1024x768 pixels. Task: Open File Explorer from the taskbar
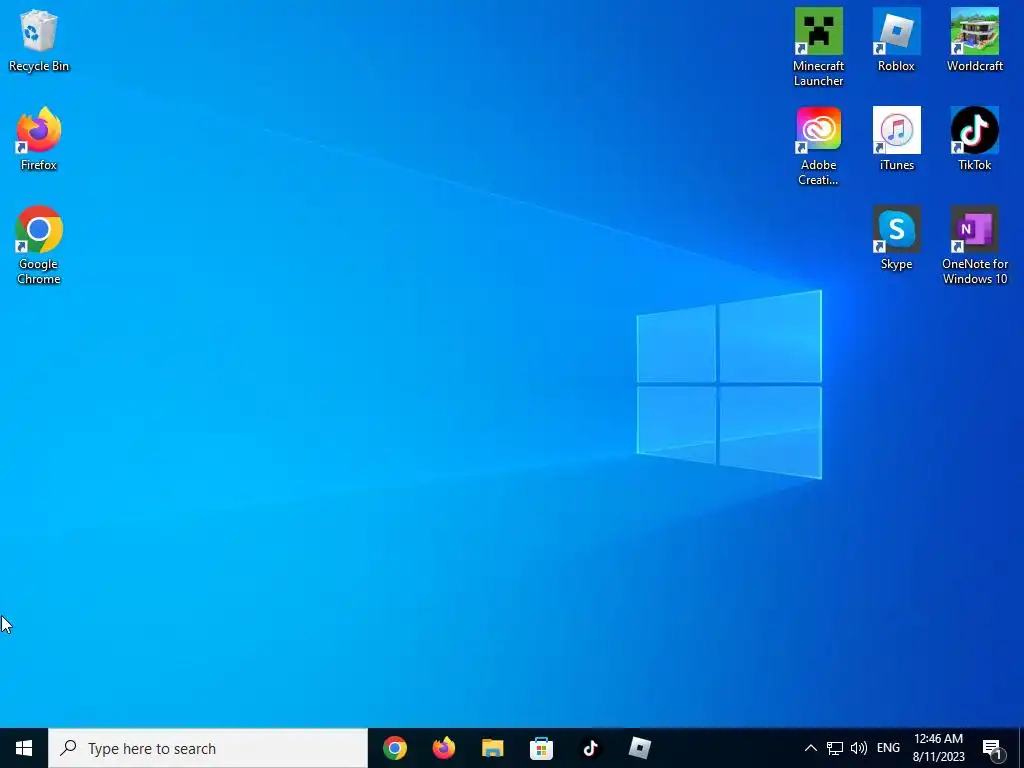click(492, 748)
